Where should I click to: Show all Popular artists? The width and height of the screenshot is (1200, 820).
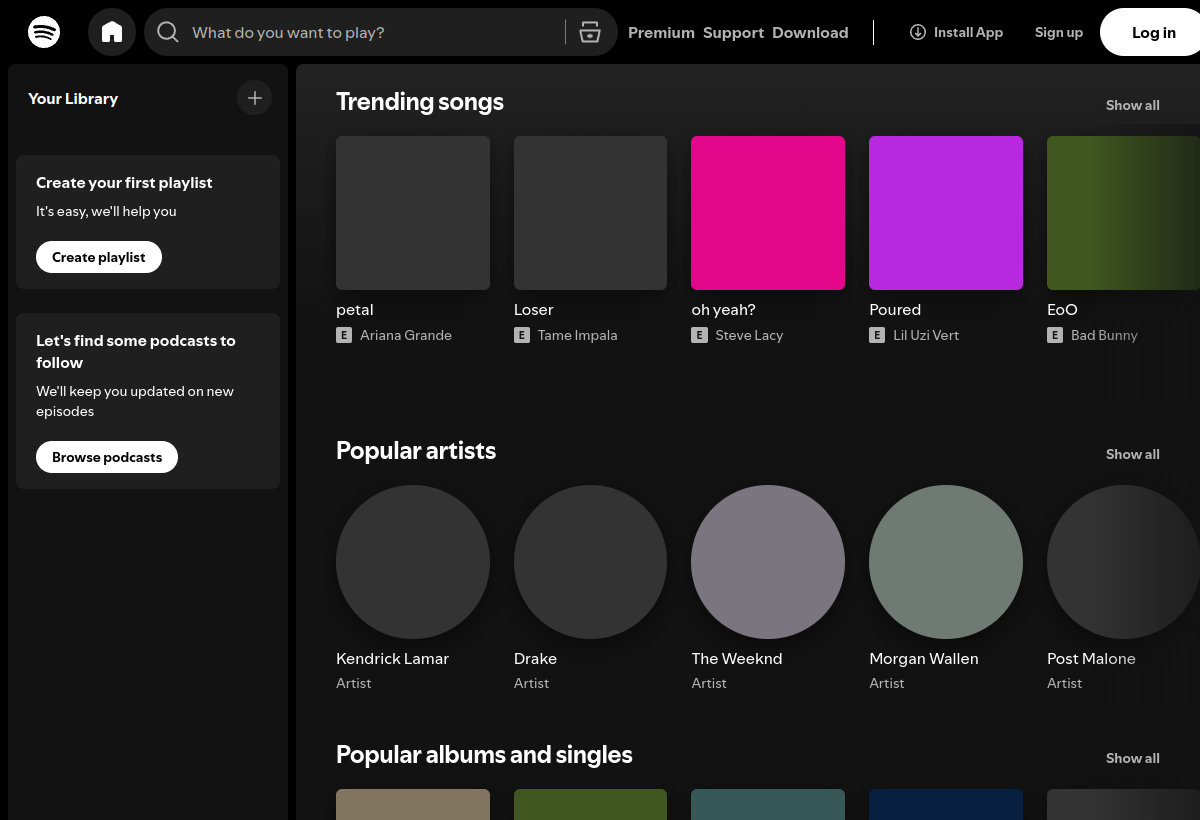tap(1133, 454)
